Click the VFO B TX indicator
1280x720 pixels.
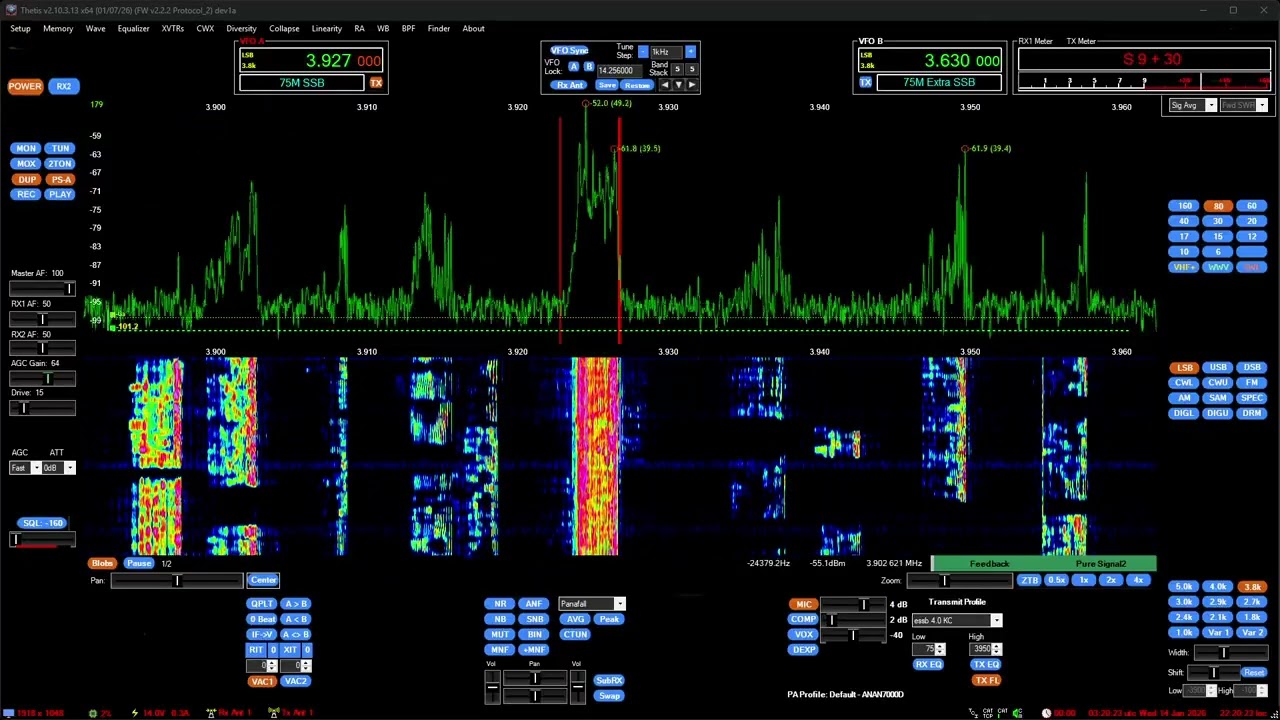coord(865,82)
